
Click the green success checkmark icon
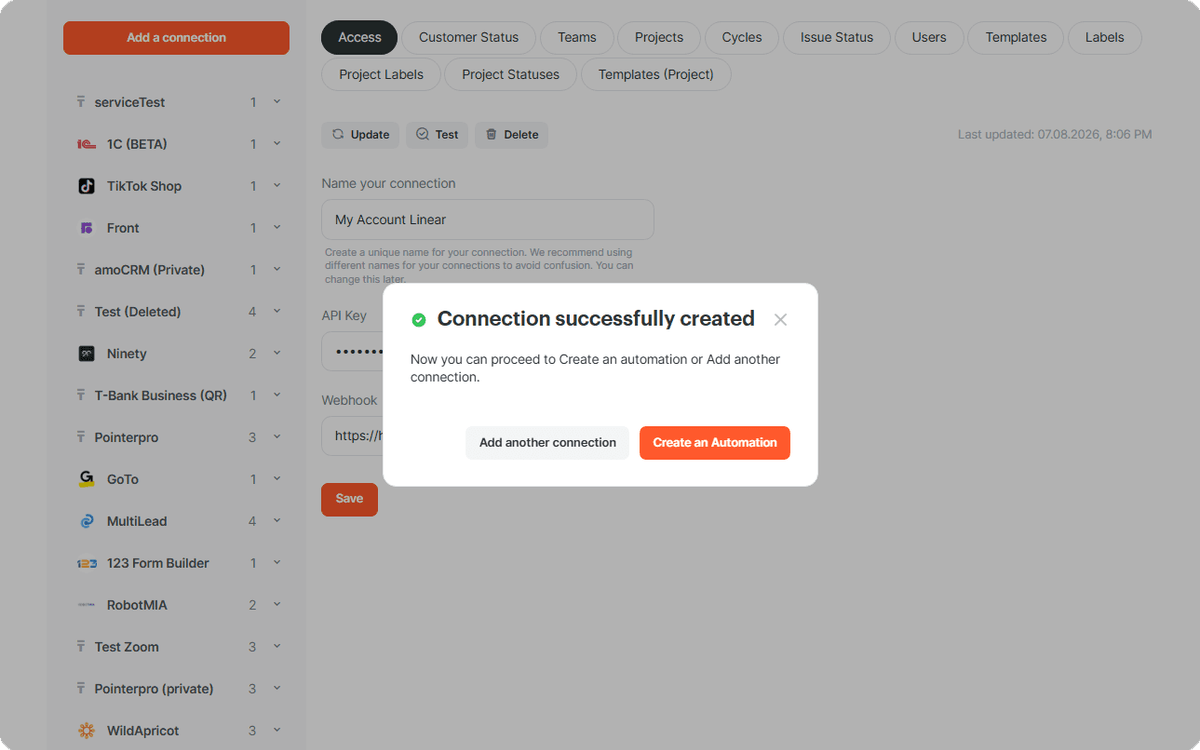pos(419,320)
